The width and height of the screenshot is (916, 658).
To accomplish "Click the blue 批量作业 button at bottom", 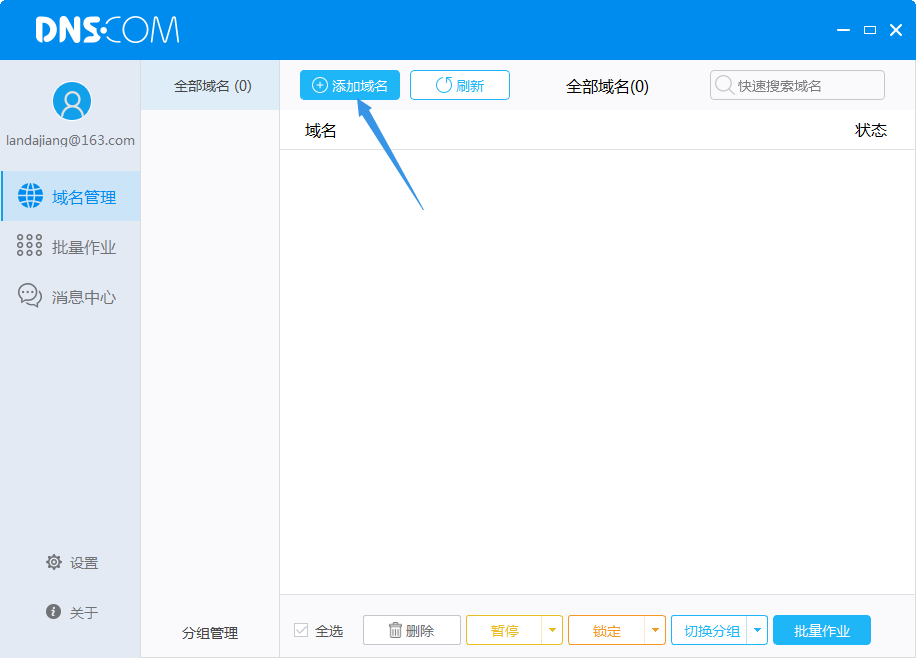I will point(821,630).
